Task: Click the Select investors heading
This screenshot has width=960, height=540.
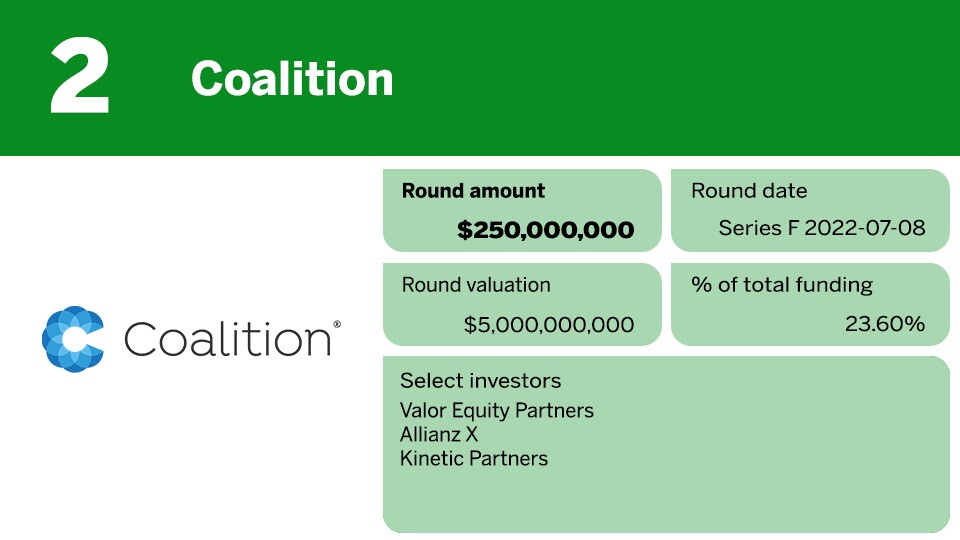Action: 480,381
